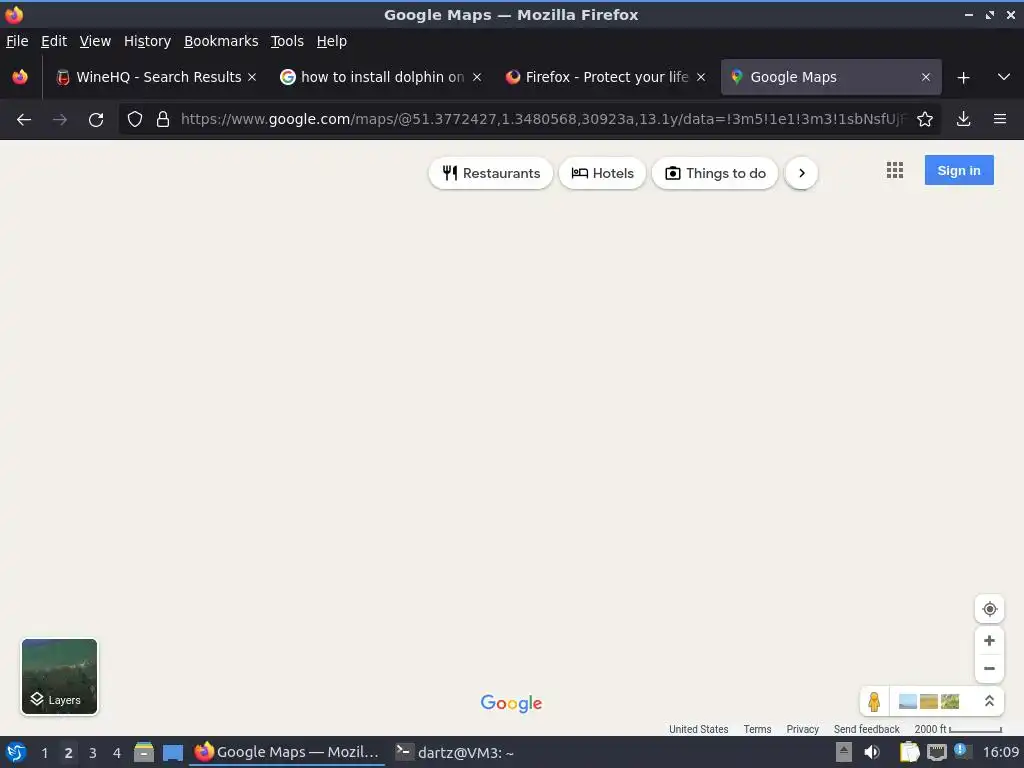Screen dimensions: 1024x768
Task: Open the imagery thumbnails strip
Action: [x=929, y=701]
